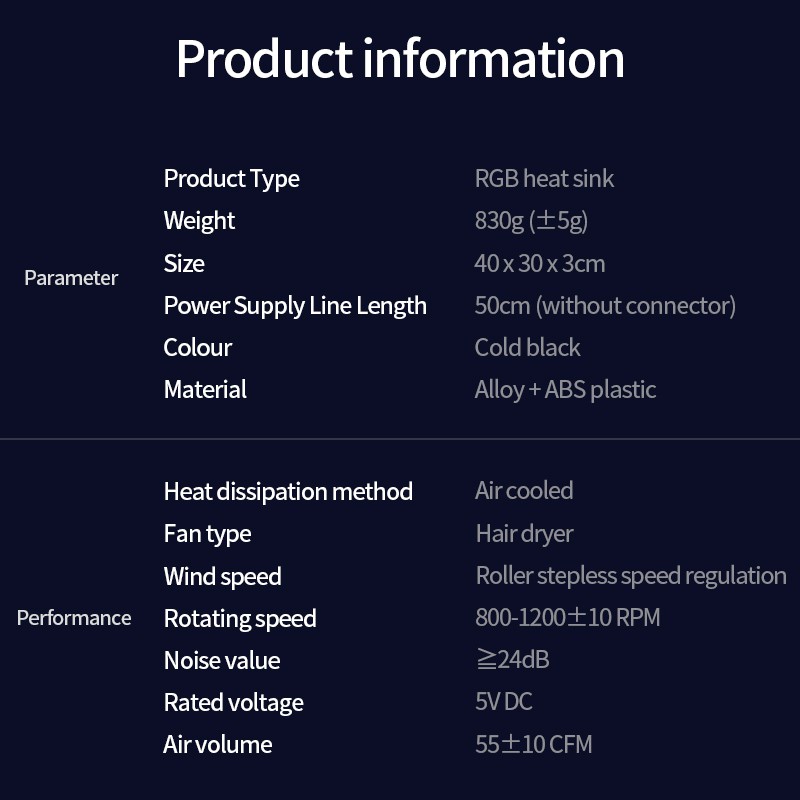Click the "Product Type" row label
Viewport: 800px width, 800px height.
[231, 179]
